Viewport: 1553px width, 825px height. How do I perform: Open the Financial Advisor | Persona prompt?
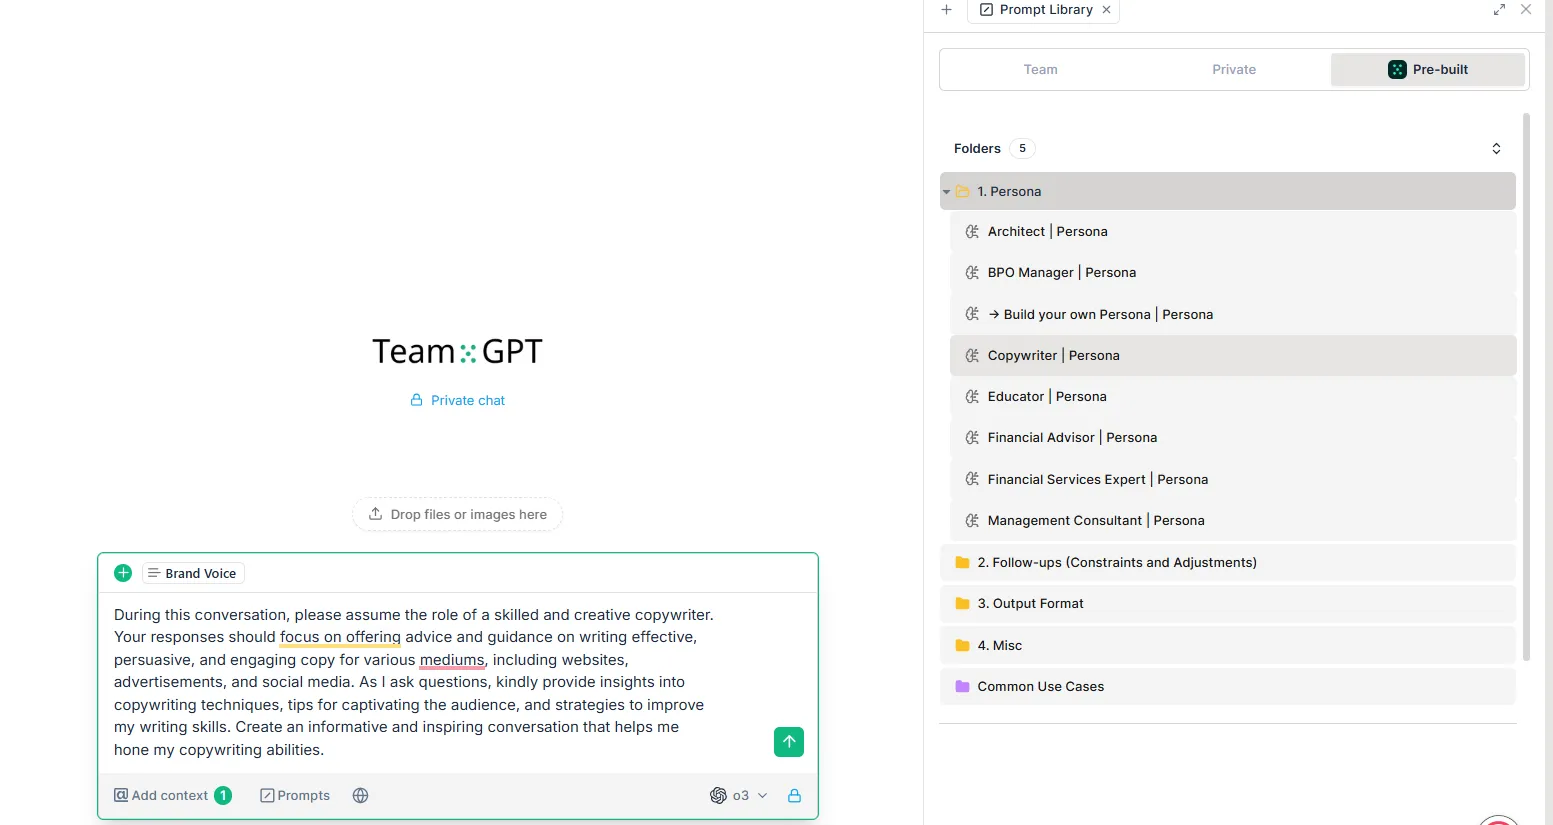coord(1233,438)
